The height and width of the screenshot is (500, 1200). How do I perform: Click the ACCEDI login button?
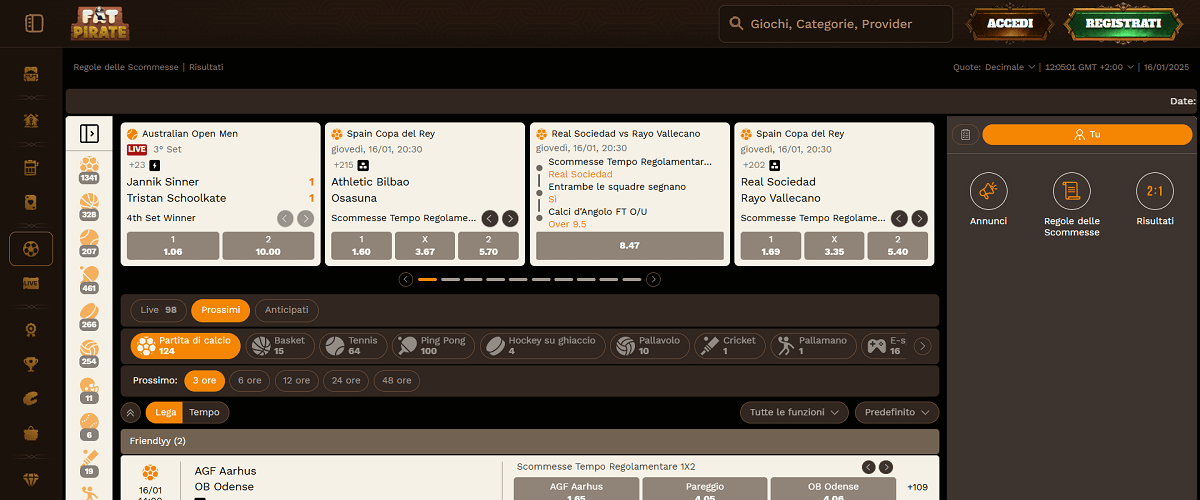coord(1010,24)
